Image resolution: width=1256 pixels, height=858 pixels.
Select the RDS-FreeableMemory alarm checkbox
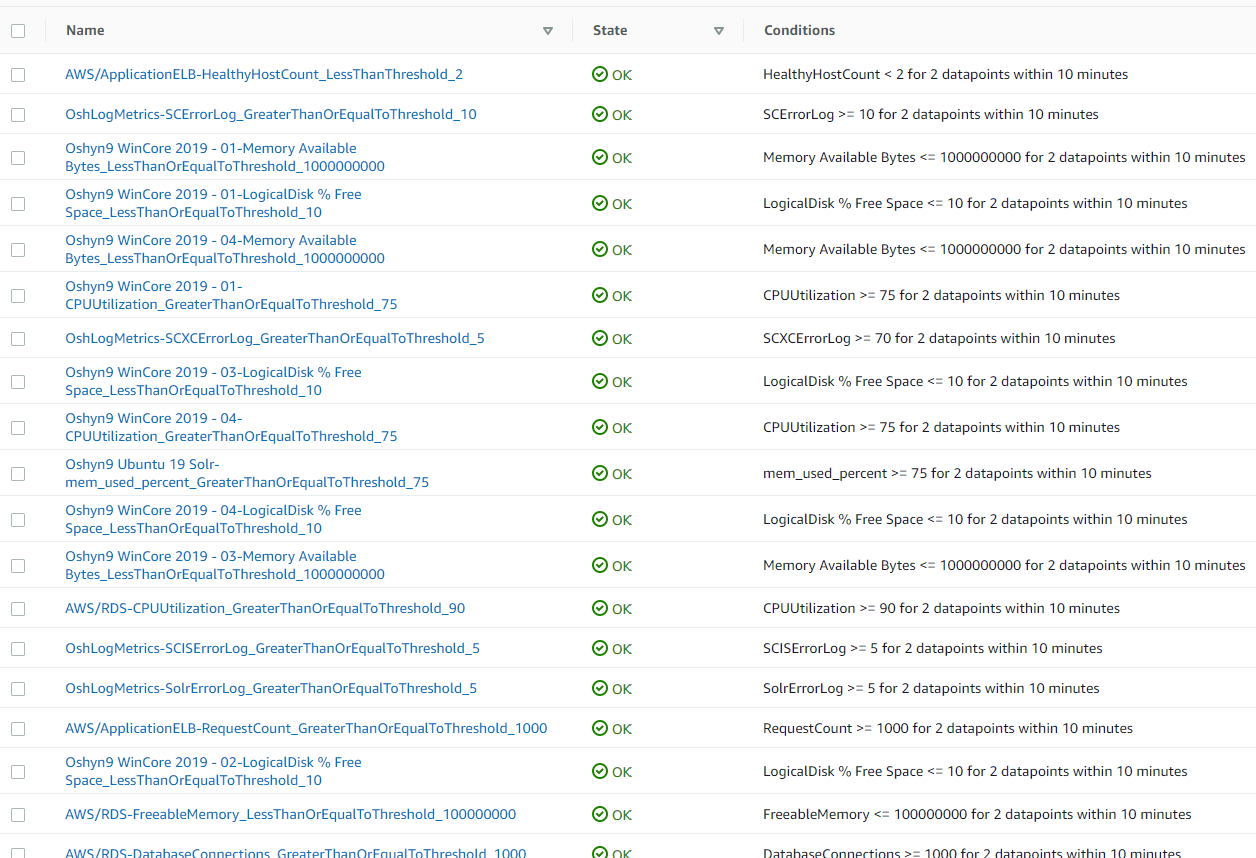pyautogui.click(x=18, y=815)
